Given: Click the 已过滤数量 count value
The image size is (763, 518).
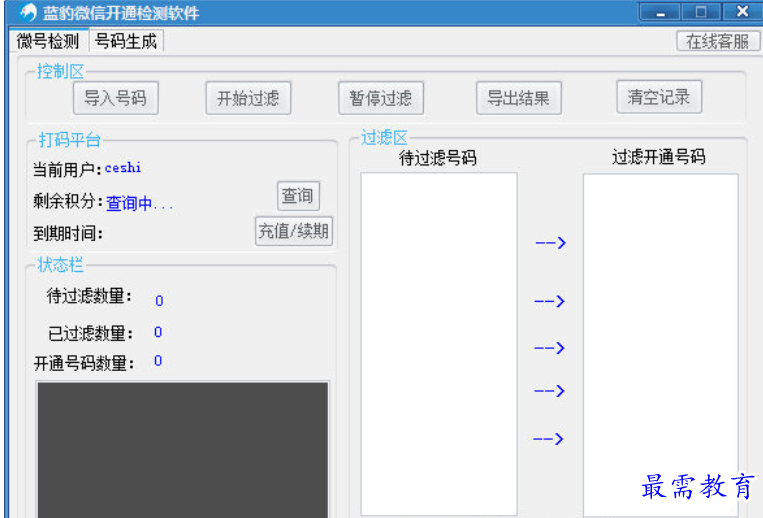Looking at the screenshot, I should pyautogui.click(x=158, y=332).
